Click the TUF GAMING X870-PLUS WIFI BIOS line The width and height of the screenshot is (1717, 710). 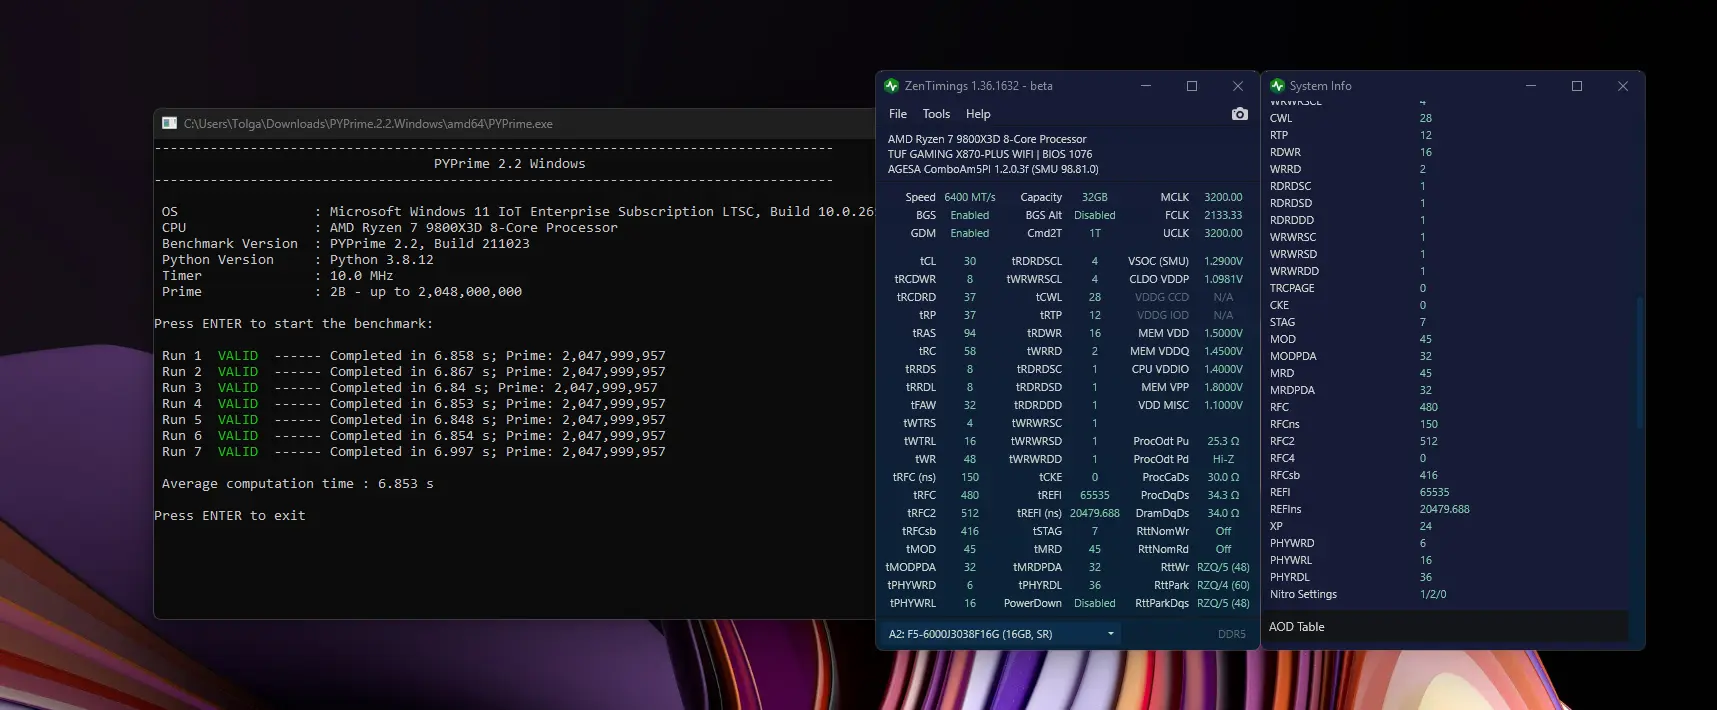click(990, 154)
